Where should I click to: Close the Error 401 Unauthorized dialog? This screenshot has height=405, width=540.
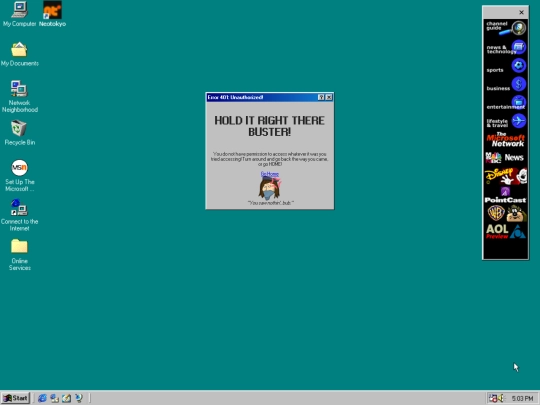tap(329, 97)
